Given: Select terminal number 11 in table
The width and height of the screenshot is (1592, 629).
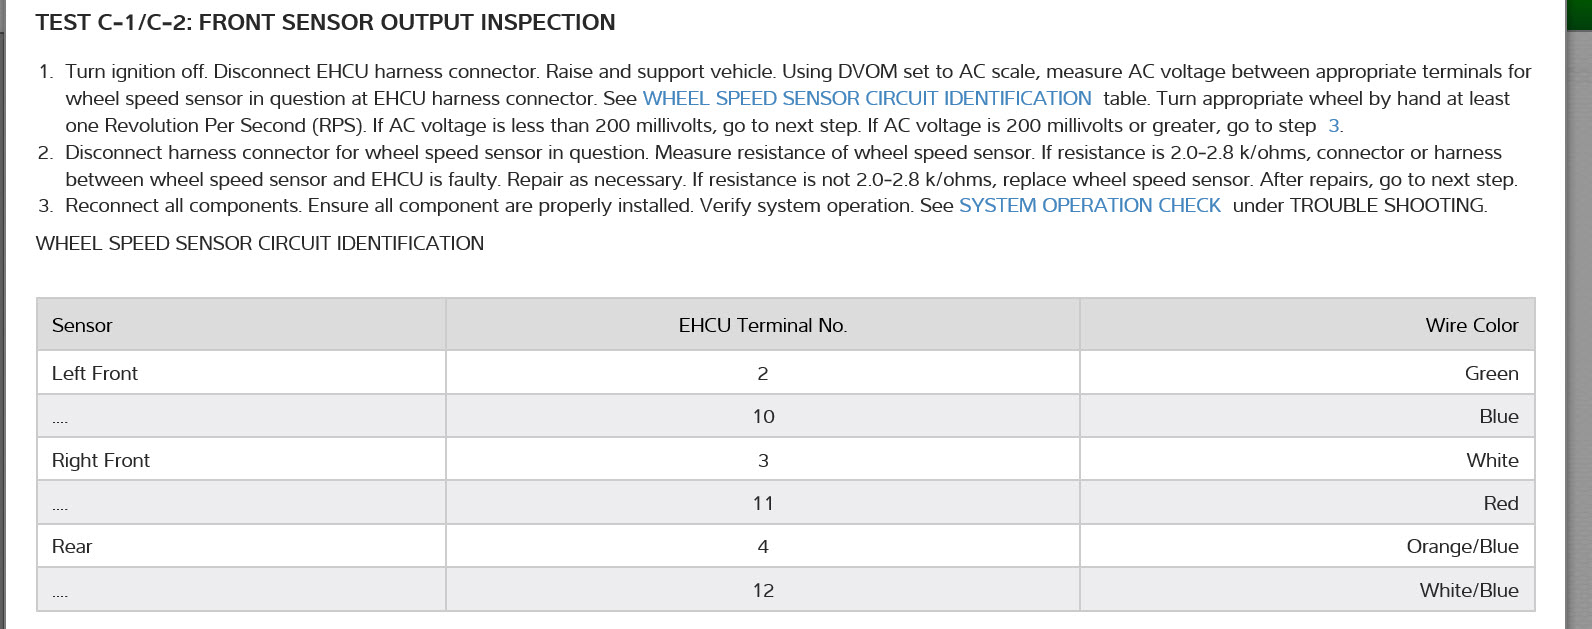Looking at the screenshot, I should click(763, 503).
